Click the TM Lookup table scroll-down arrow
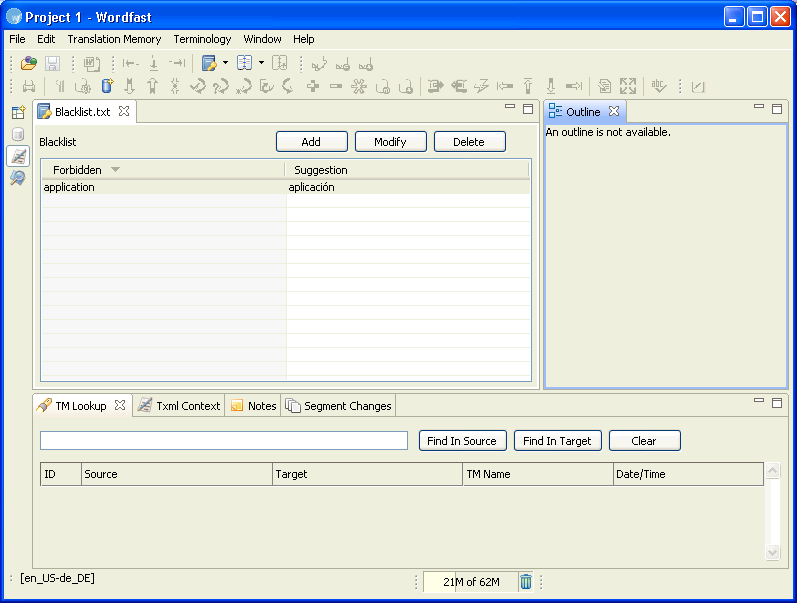The height and width of the screenshot is (603, 797). (x=772, y=552)
